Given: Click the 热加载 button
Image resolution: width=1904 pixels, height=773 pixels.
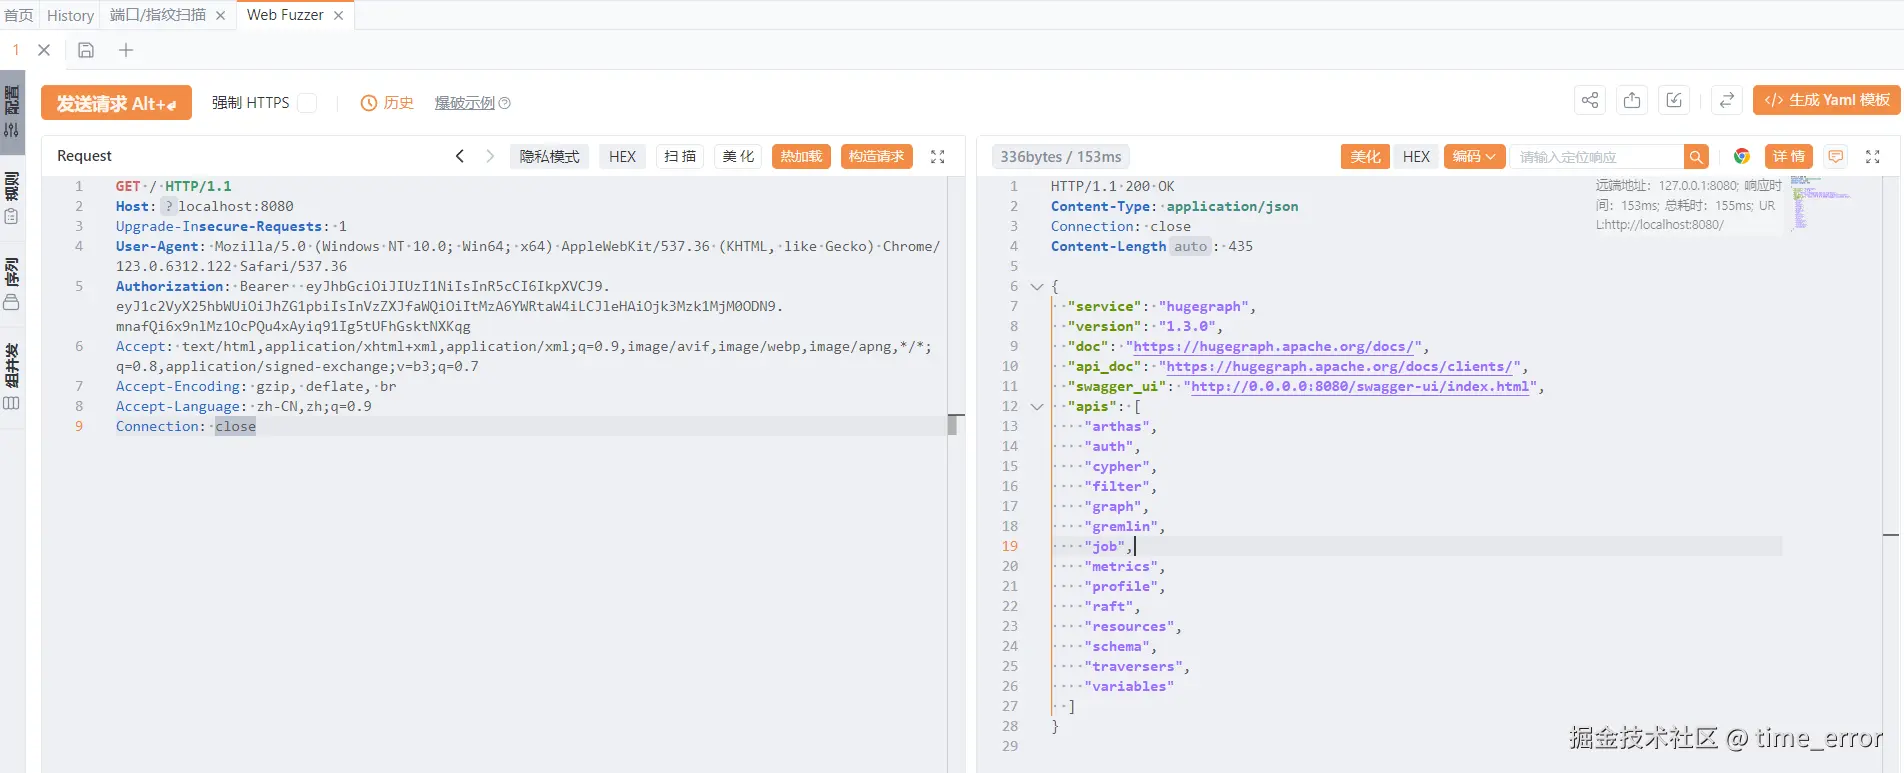Looking at the screenshot, I should (801, 156).
